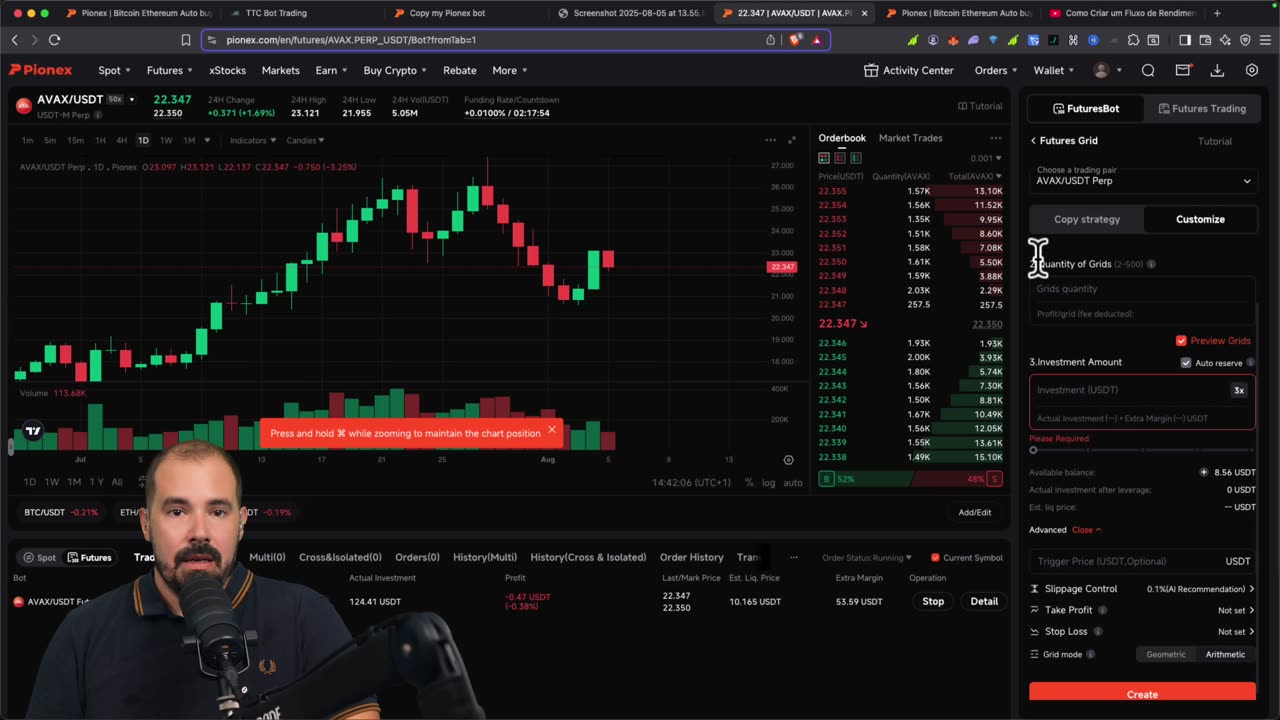This screenshot has width=1280, height=720.
Task: Open the settings hexagon icon
Action: coord(1252,70)
